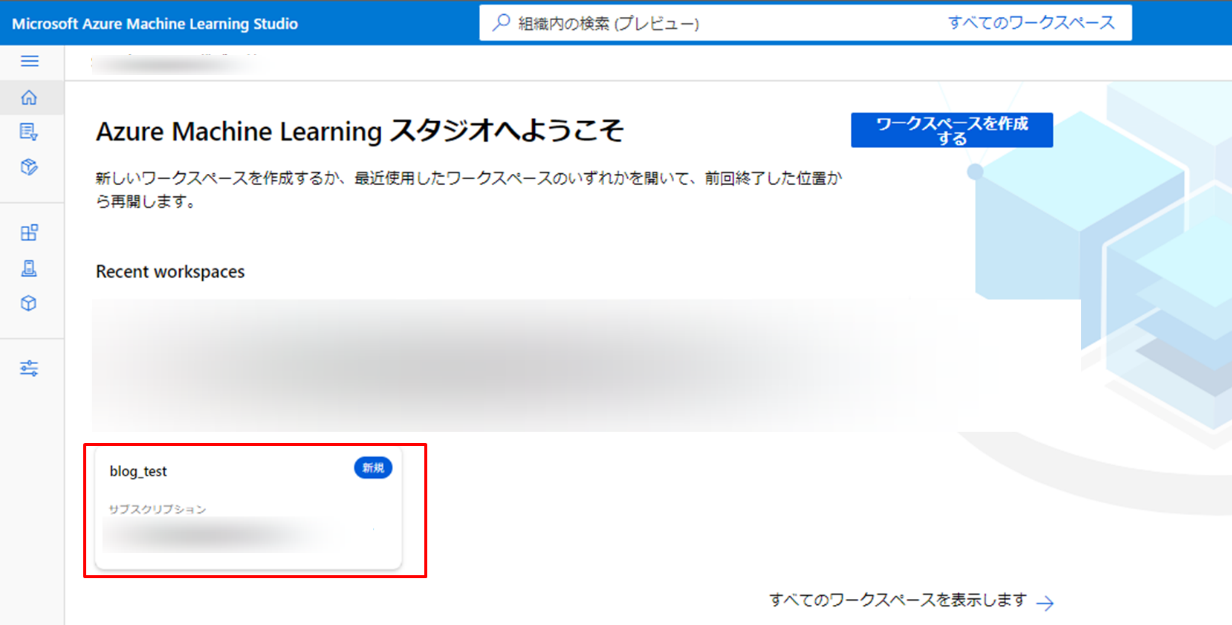Click the lower cube sidebar icon
Viewport: 1232px width, 625px height.
pyautogui.click(x=29, y=303)
